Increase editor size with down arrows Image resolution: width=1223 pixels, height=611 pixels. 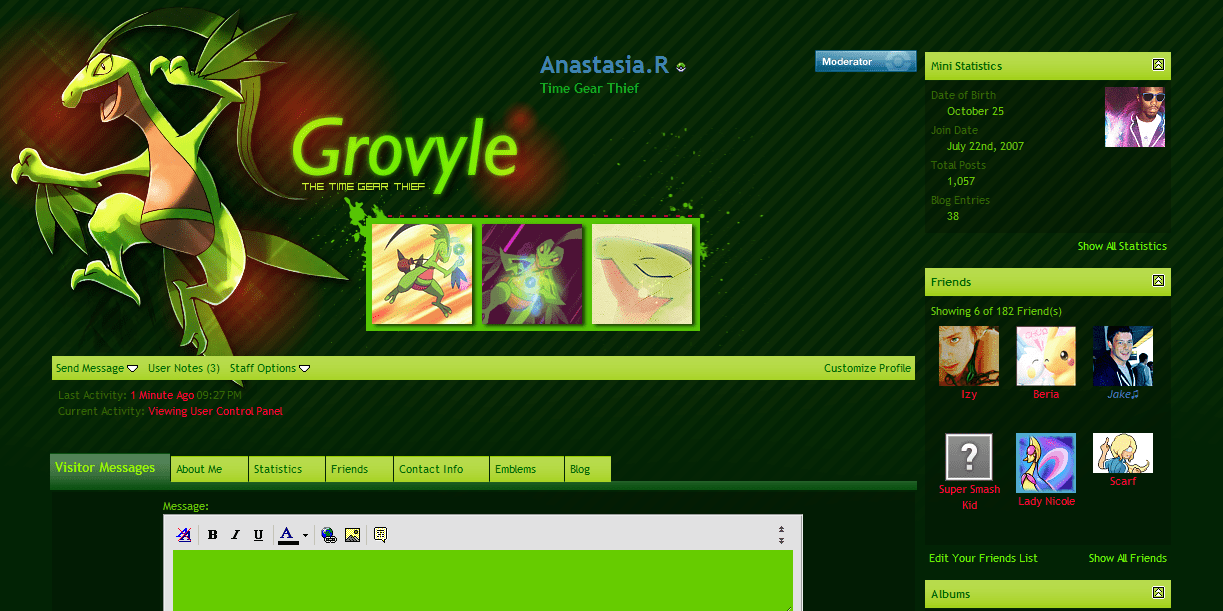point(781,541)
